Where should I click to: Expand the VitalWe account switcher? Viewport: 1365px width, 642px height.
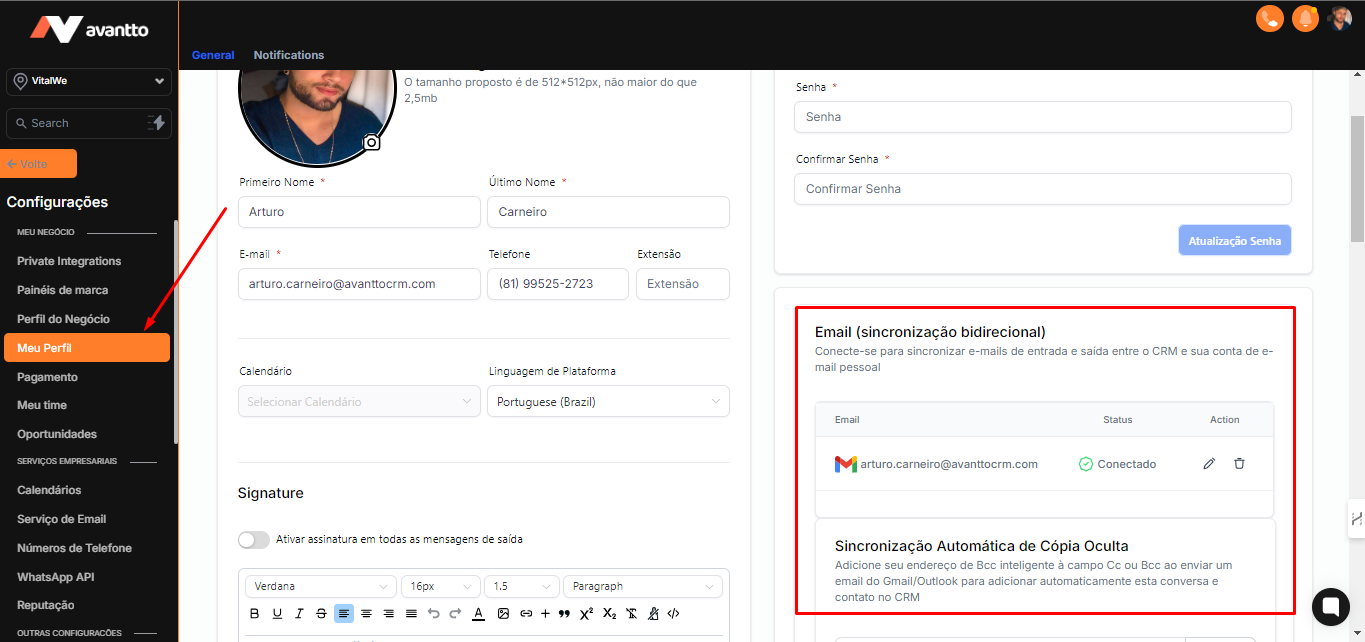pos(88,81)
